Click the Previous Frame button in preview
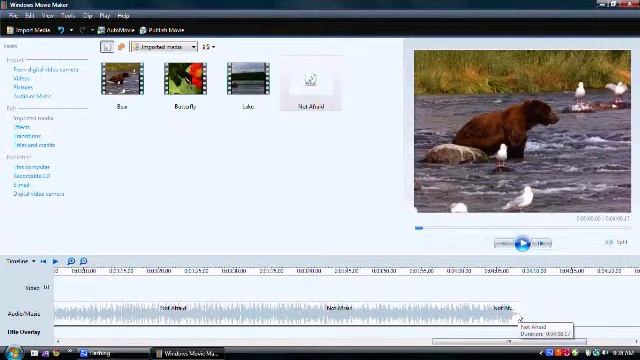This screenshot has width=640, height=360. (504, 244)
